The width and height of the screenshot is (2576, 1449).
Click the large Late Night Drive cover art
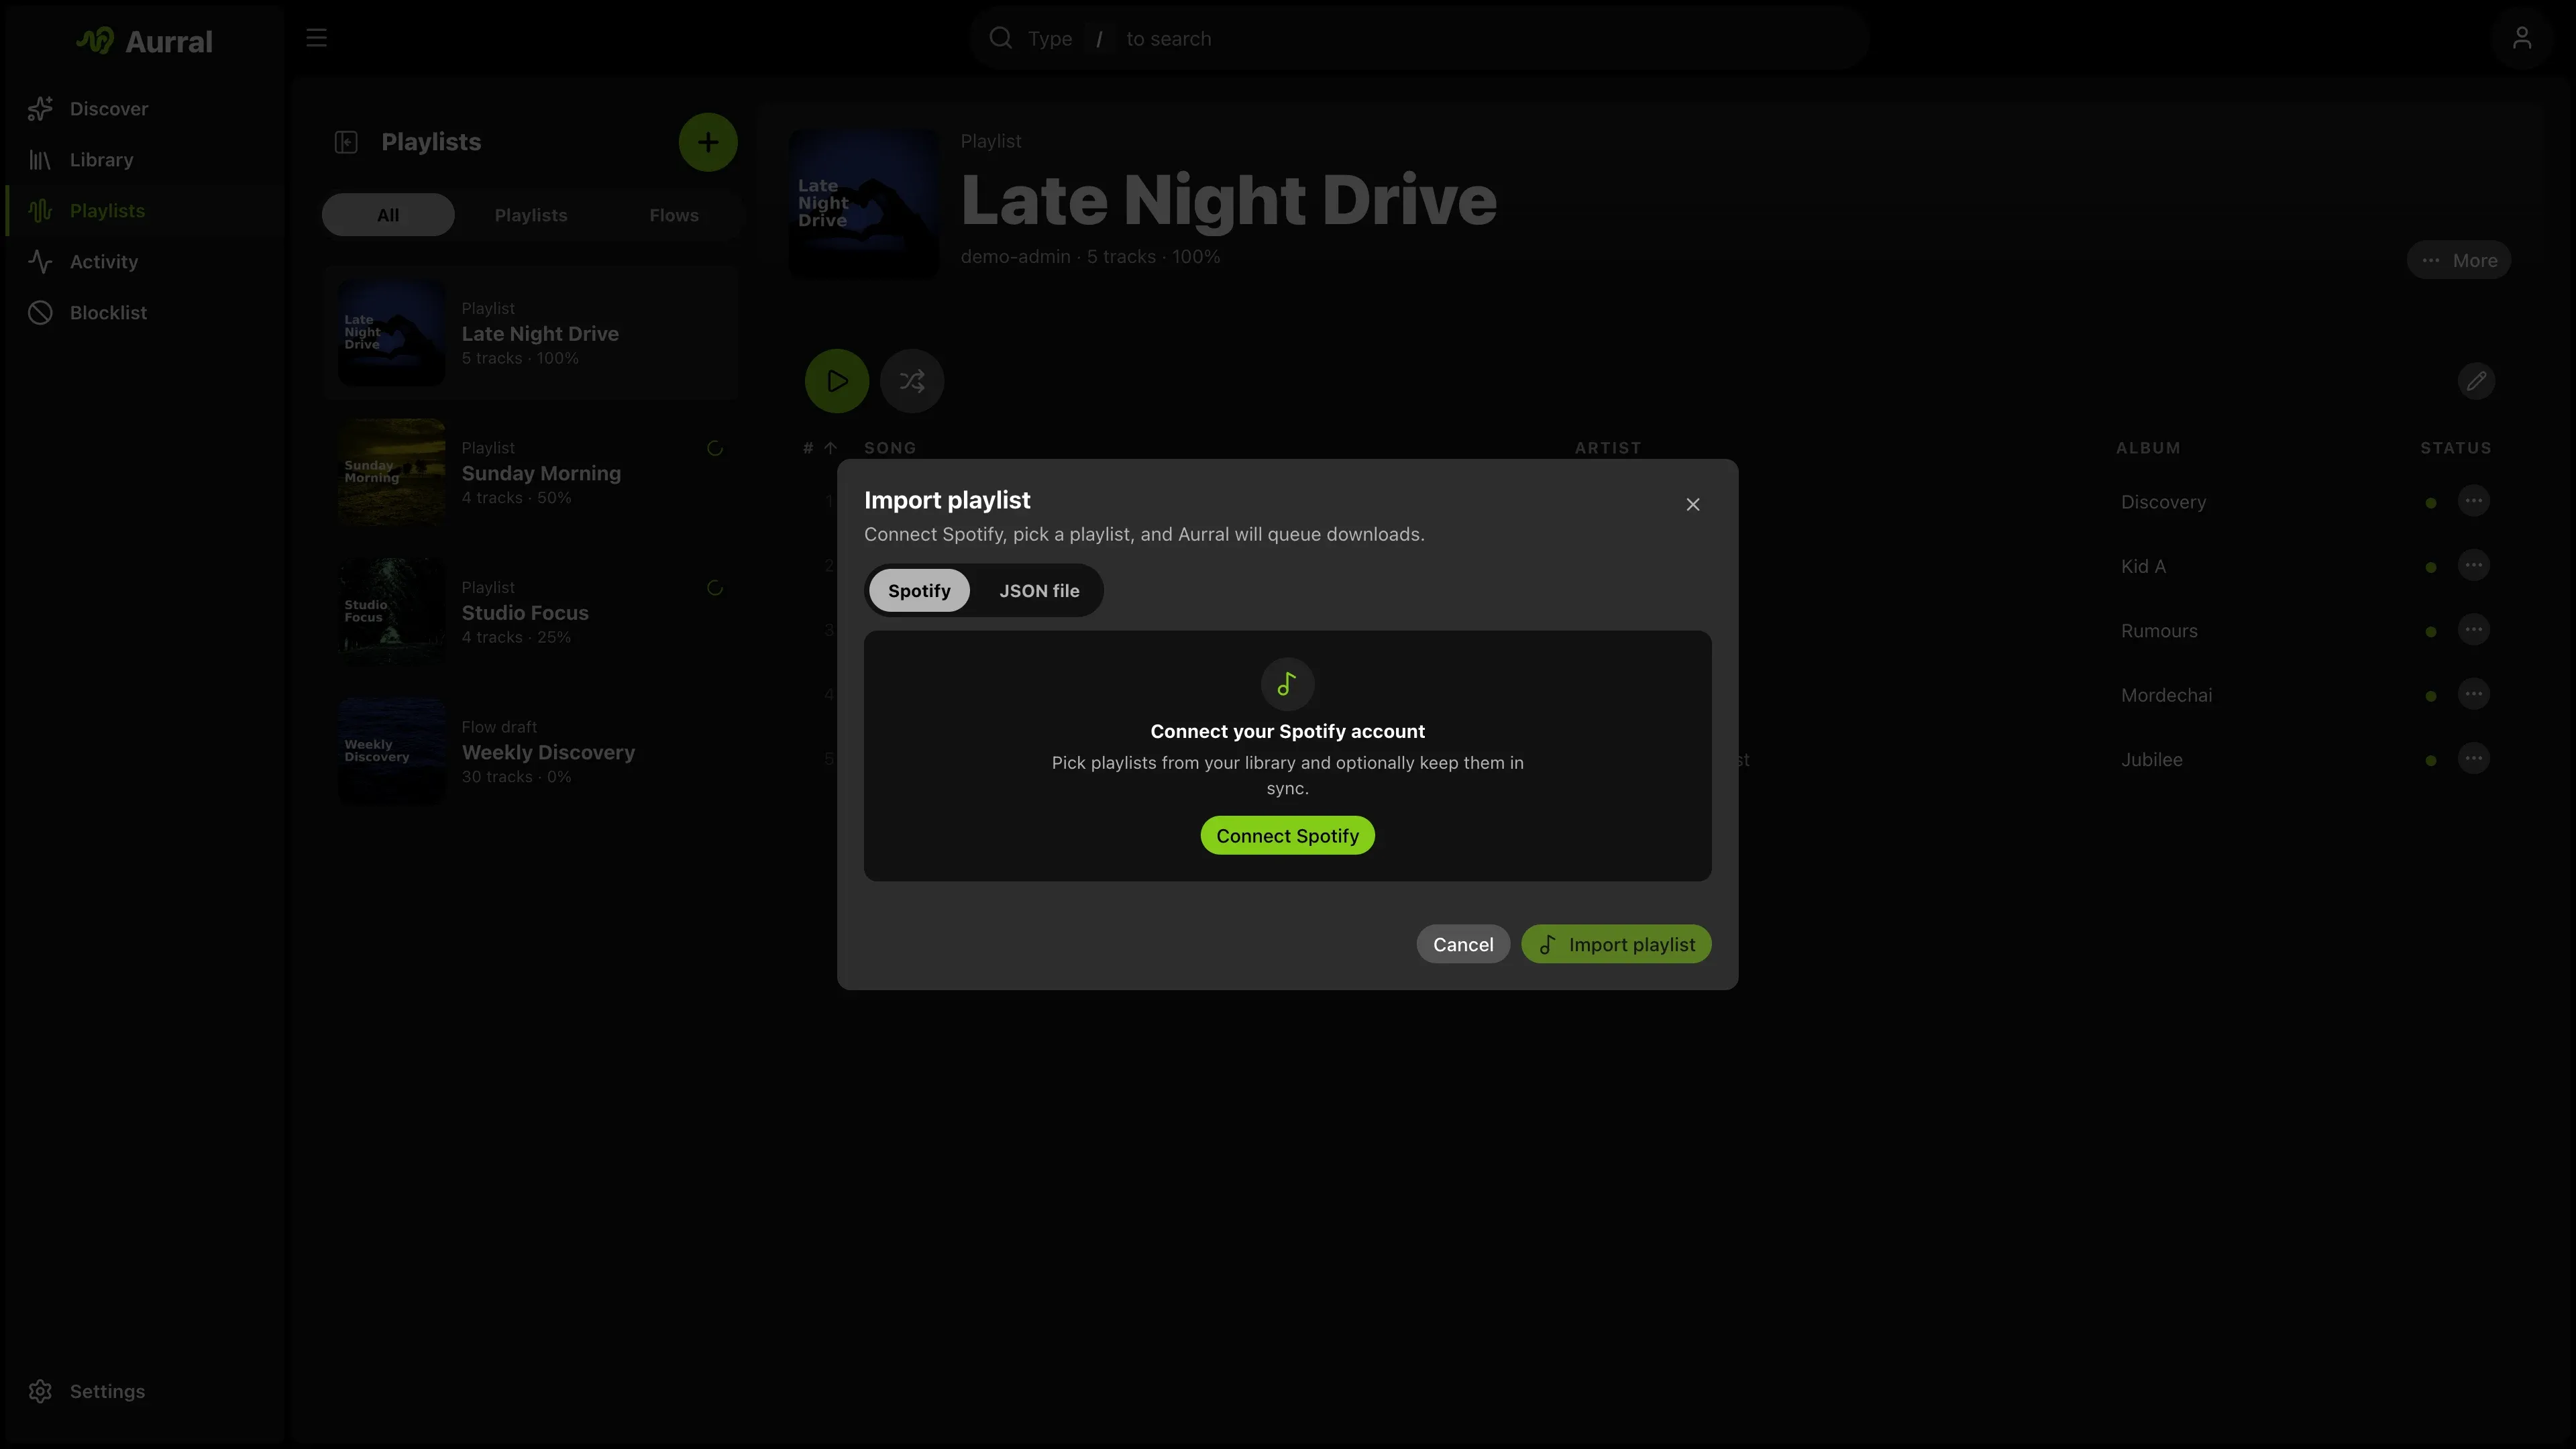(x=864, y=203)
